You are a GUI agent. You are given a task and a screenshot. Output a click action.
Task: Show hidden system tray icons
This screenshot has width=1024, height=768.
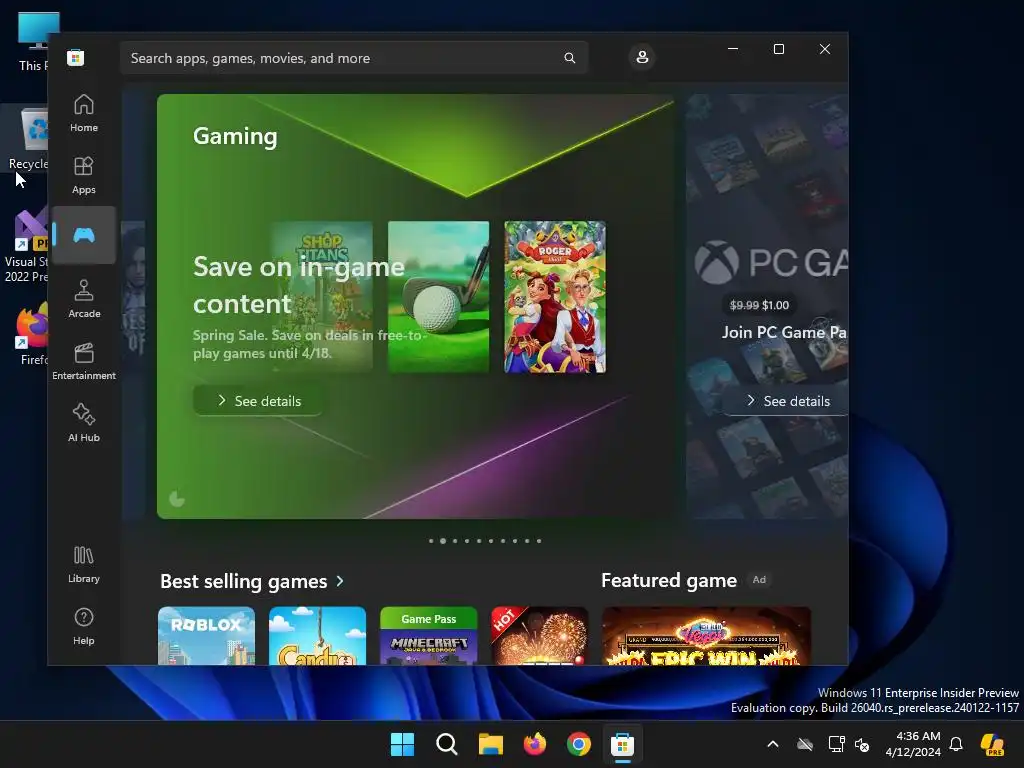pos(773,744)
